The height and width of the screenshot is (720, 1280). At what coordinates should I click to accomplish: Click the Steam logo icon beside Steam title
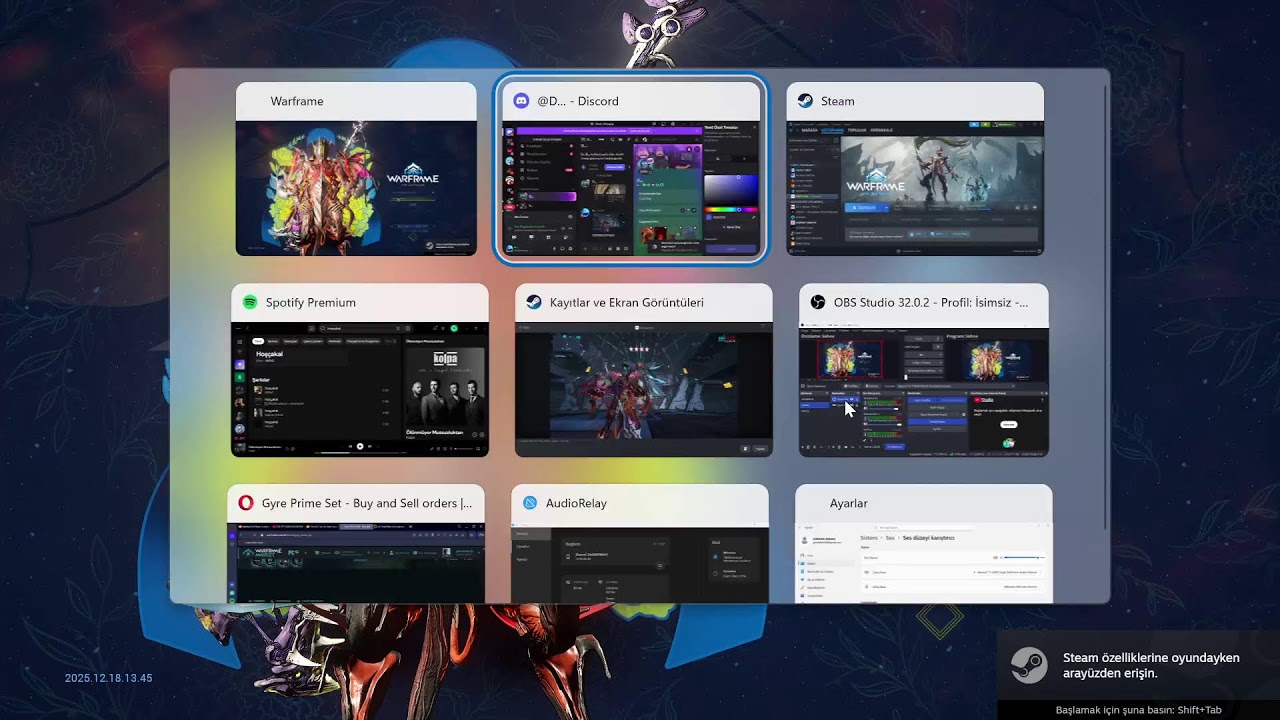(x=805, y=101)
